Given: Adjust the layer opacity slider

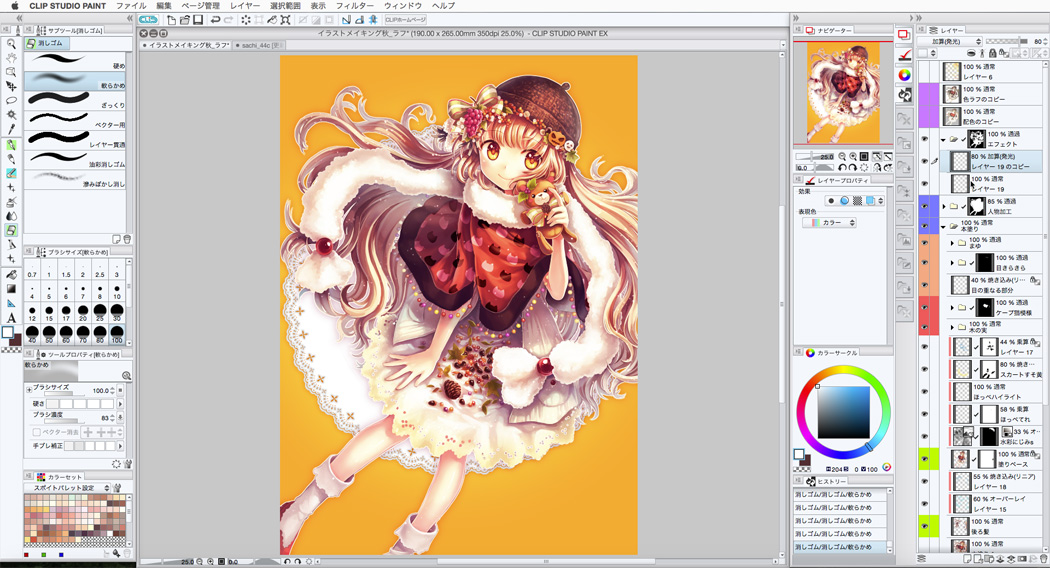Looking at the screenshot, I should 1009,42.
